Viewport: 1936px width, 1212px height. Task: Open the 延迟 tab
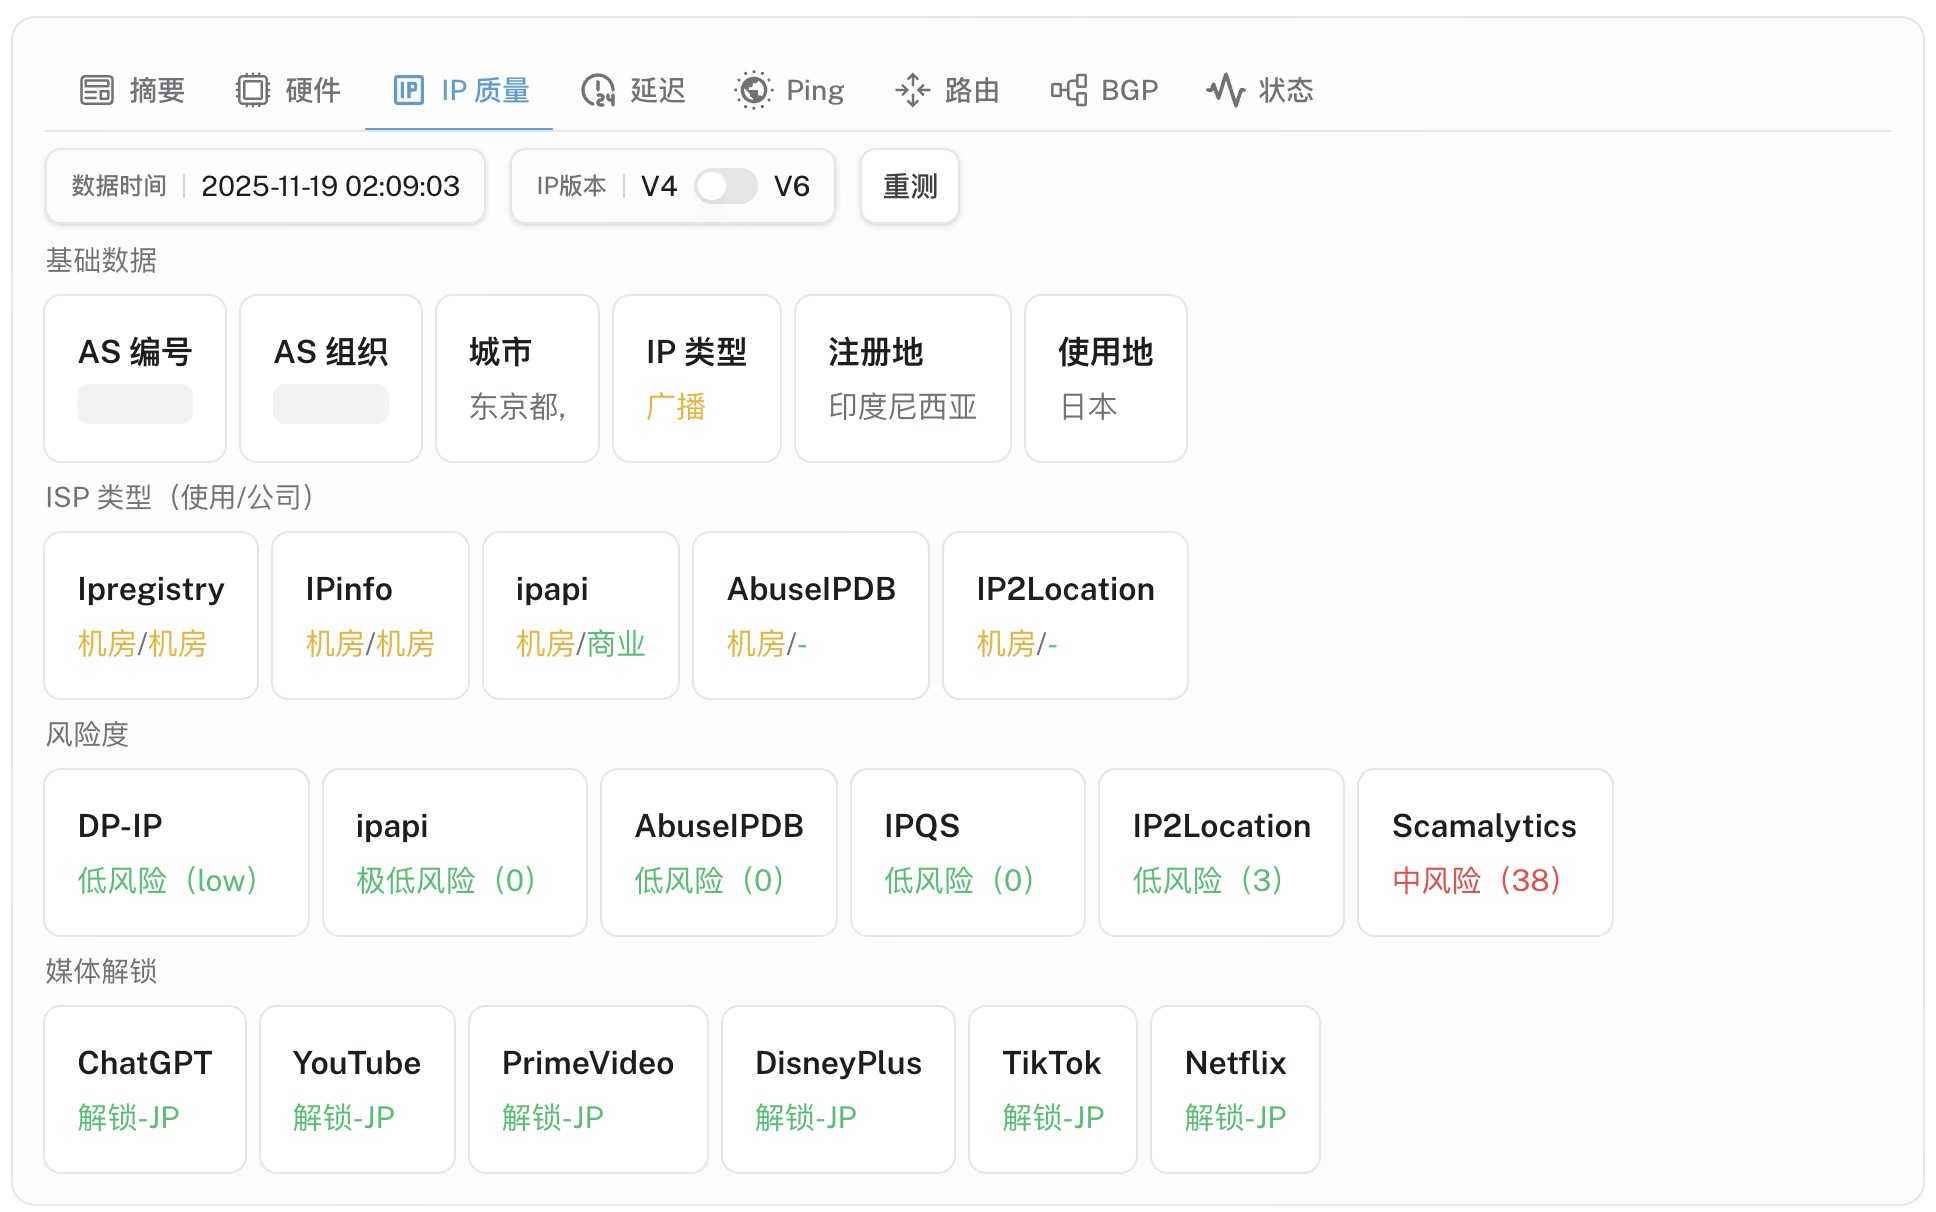pyautogui.click(x=656, y=90)
